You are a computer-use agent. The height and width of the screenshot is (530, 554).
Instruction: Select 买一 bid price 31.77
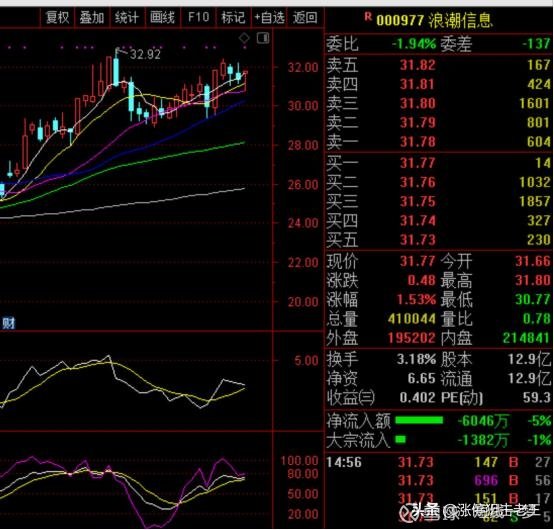tap(417, 163)
